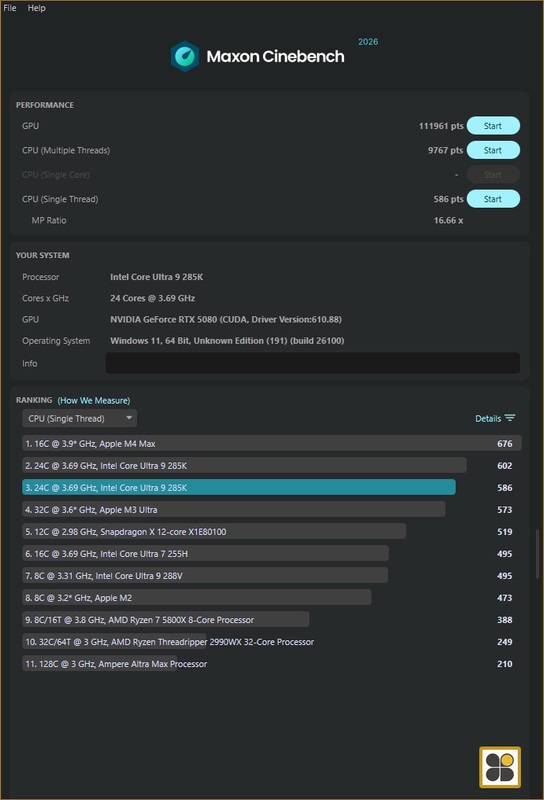Click the 602 score in ranking
The height and width of the screenshot is (800, 544).
pos(505,465)
